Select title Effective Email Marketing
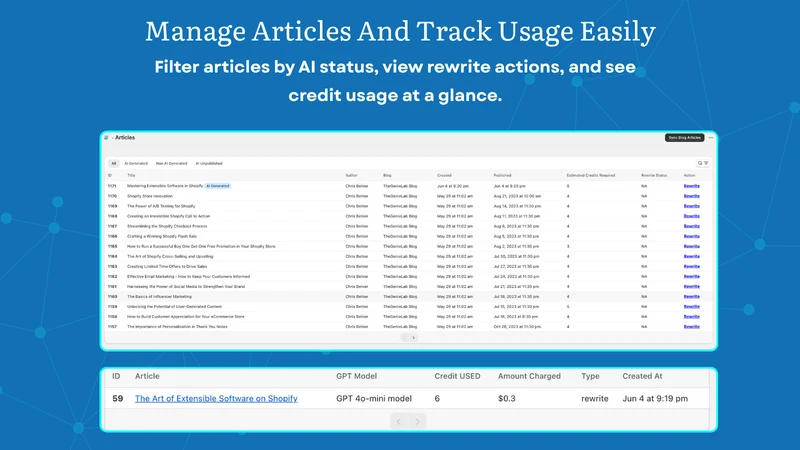This screenshot has height=450, width=800. [x=189, y=277]
